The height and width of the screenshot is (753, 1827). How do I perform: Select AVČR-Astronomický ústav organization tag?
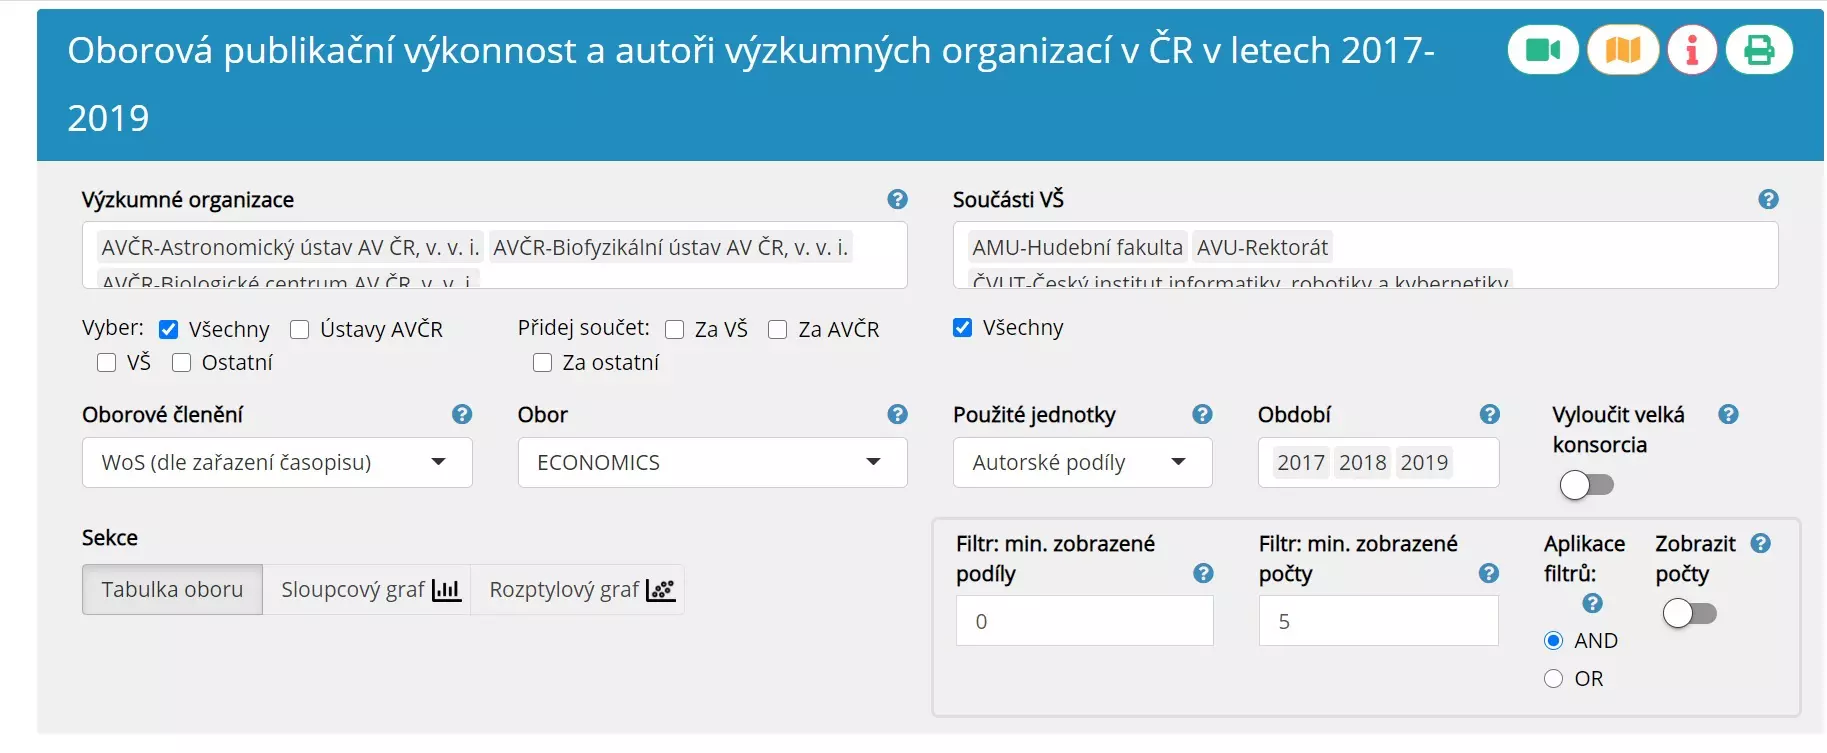(x=290, y=247)
